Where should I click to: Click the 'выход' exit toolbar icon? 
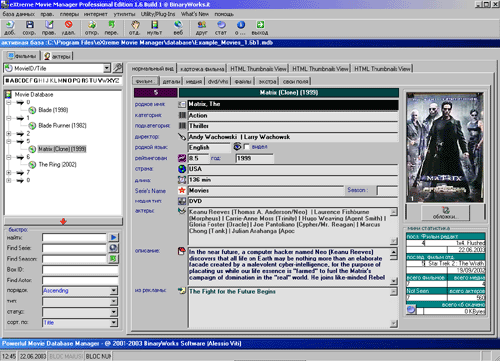(260, 25)
